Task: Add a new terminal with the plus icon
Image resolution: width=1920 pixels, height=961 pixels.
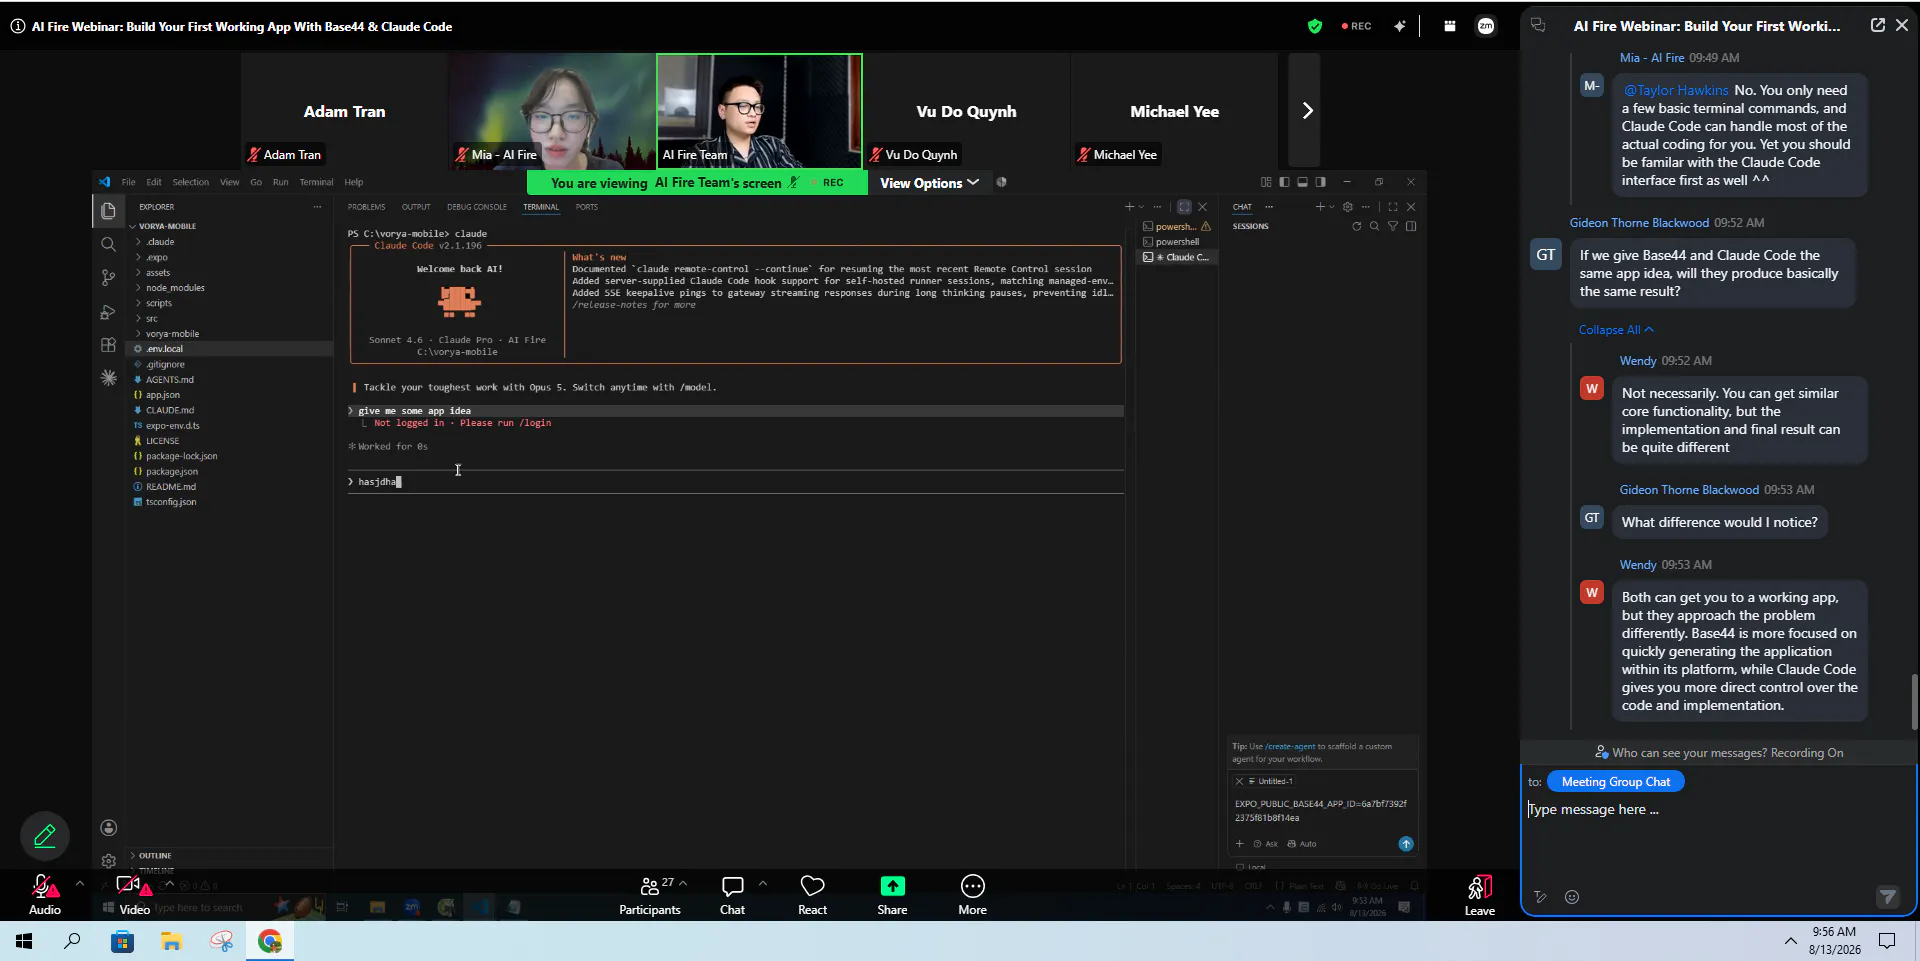Action: click(1129, 207)
